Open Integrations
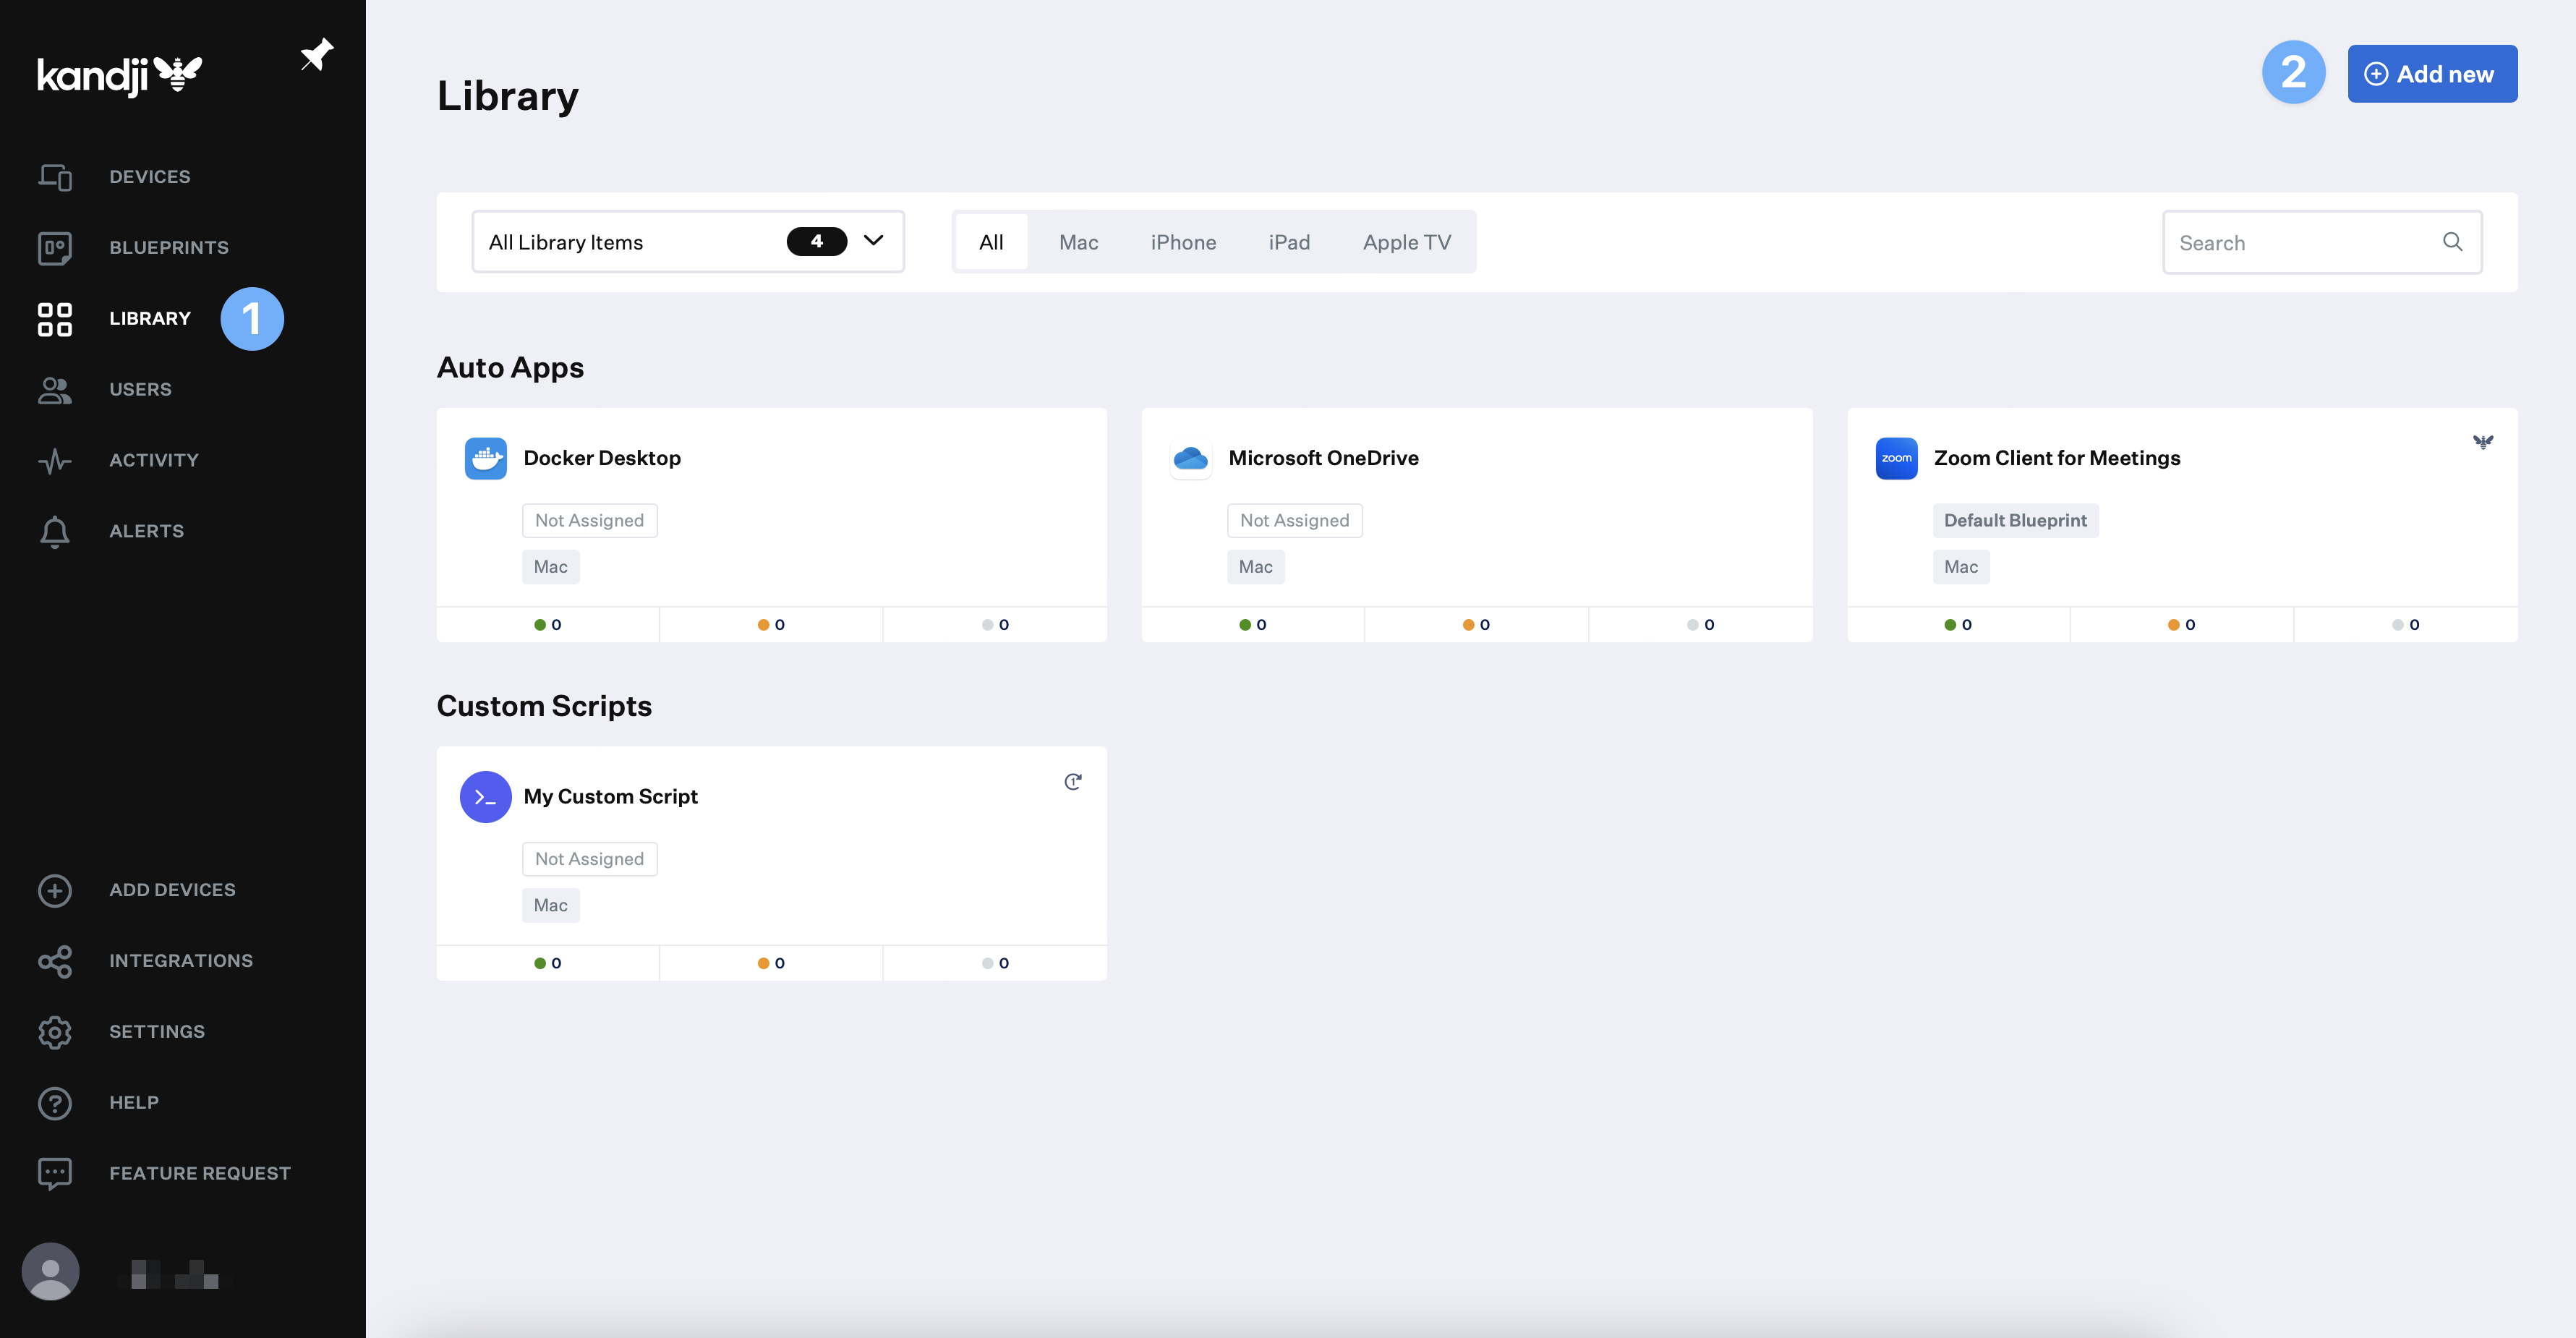 pos(181,960)
